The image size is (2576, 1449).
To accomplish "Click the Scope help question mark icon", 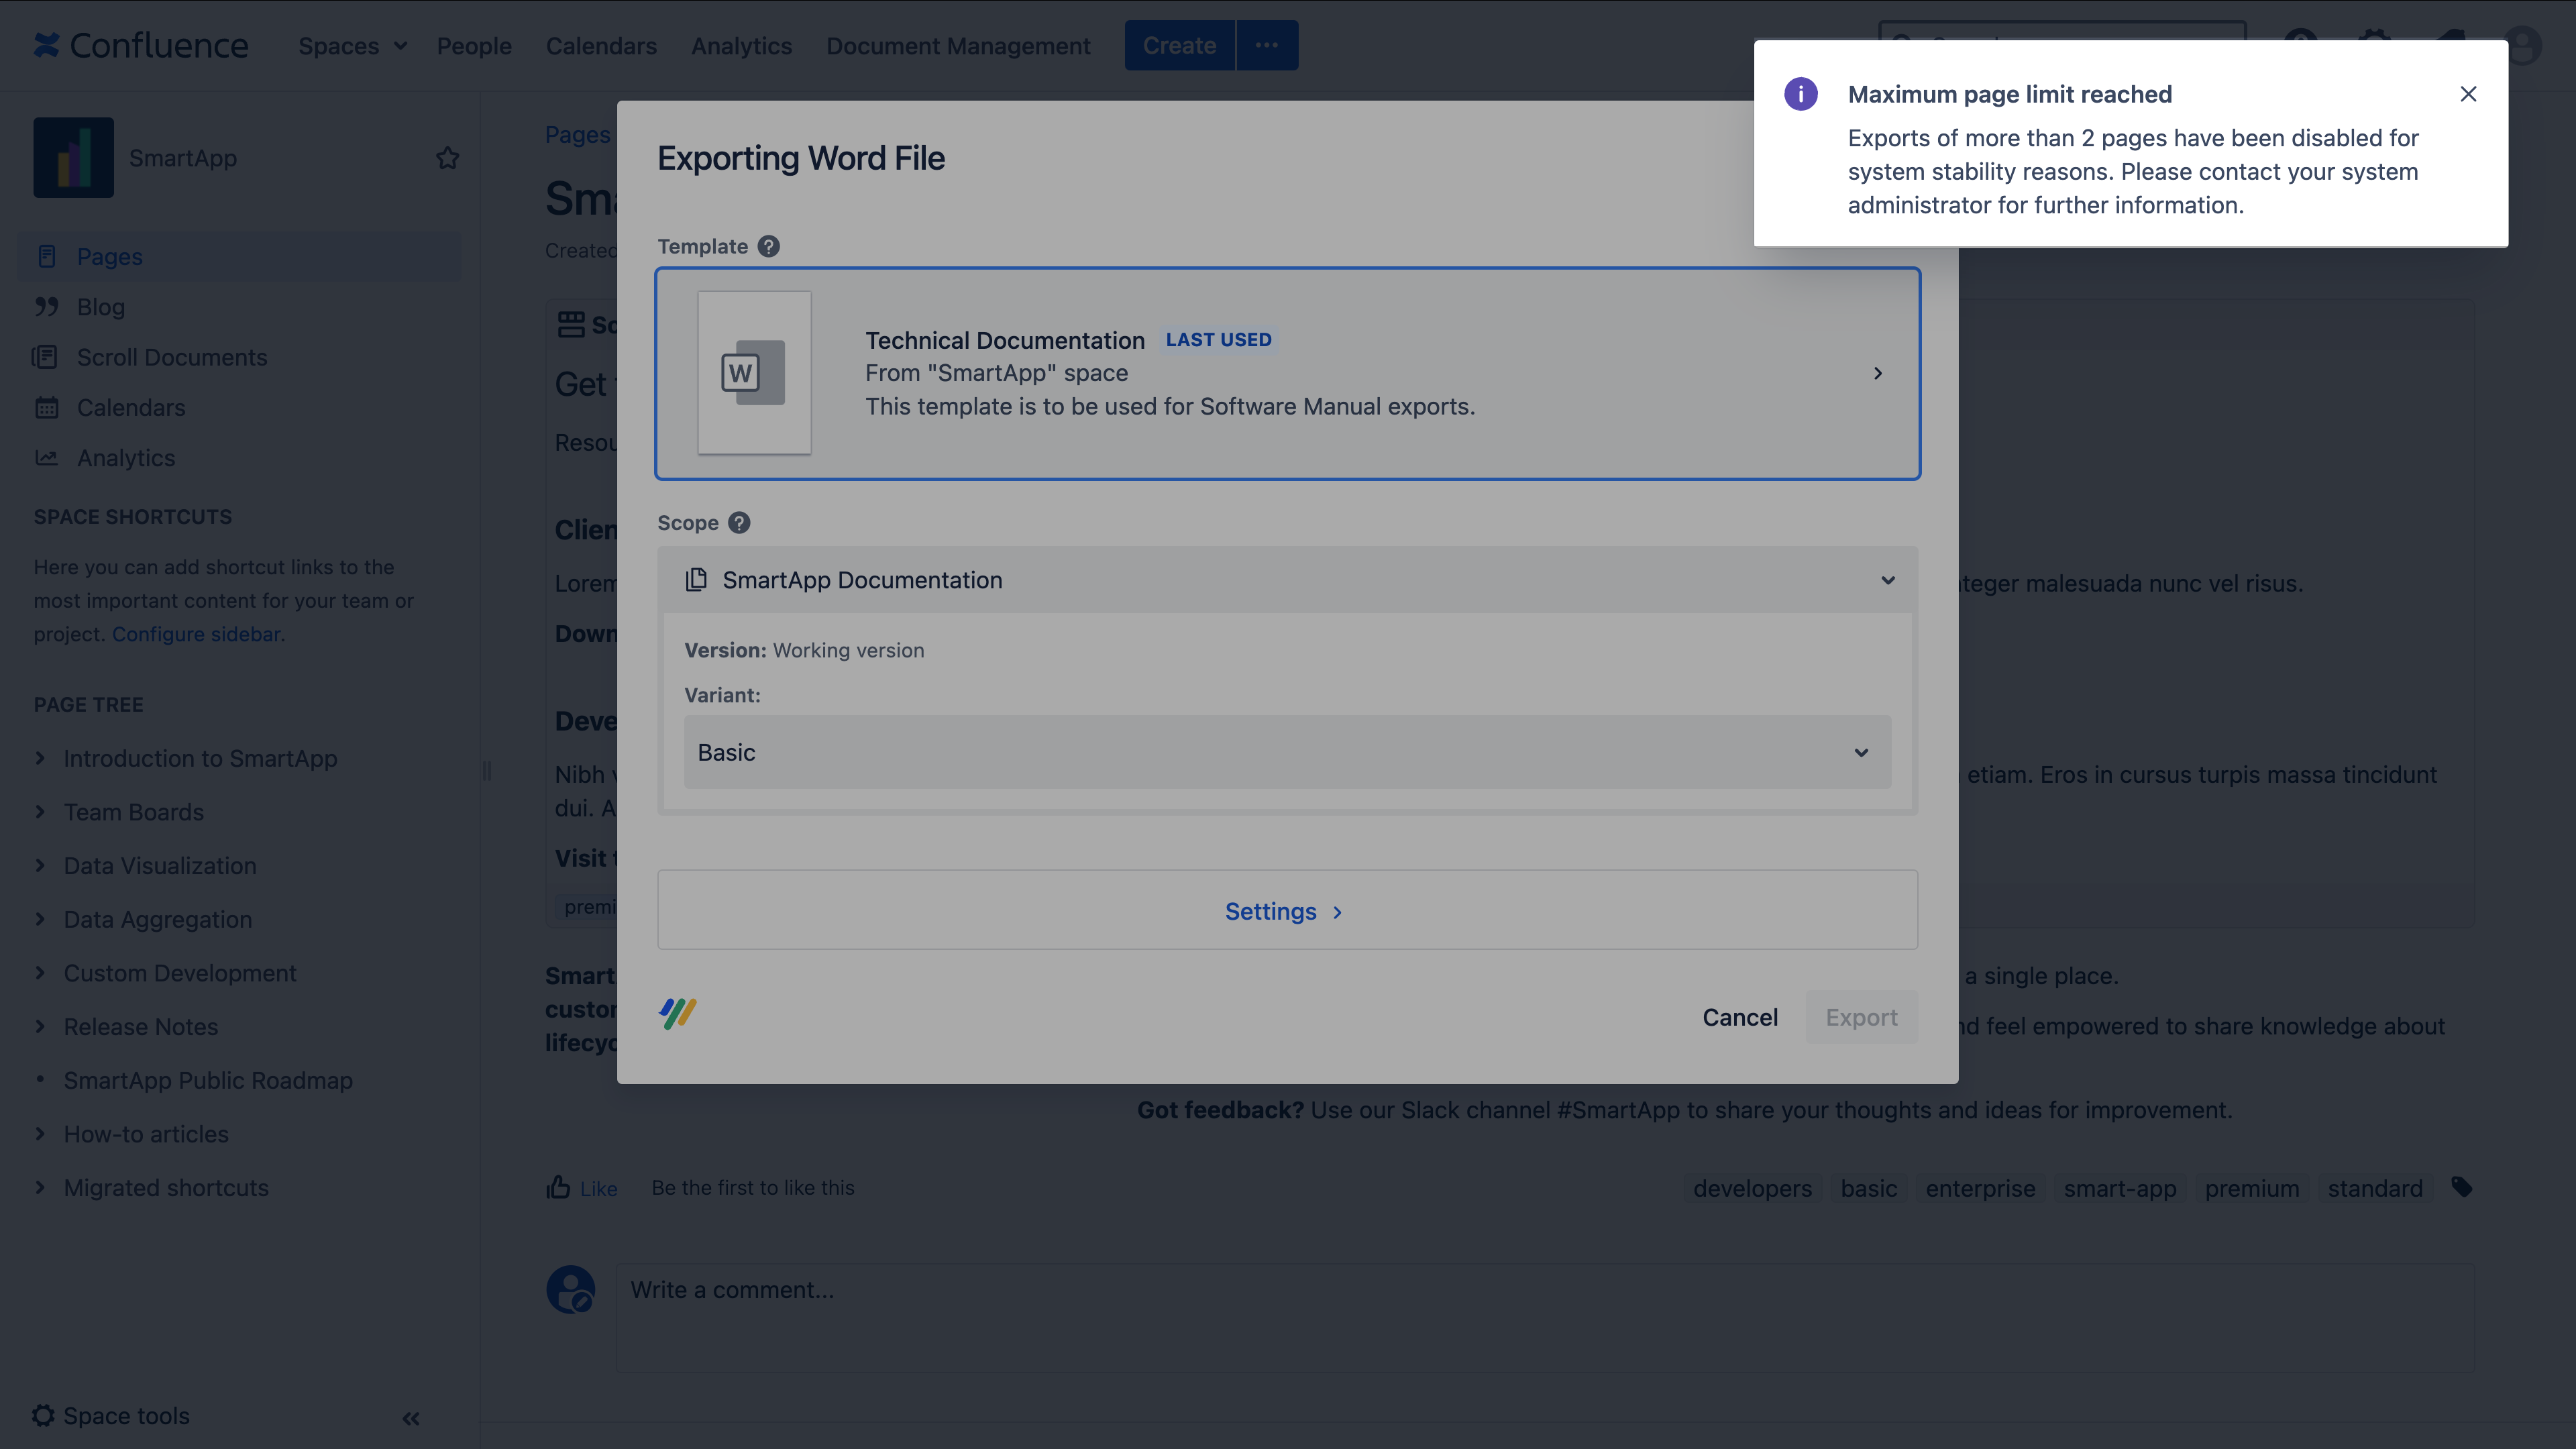I will (739, 523).
